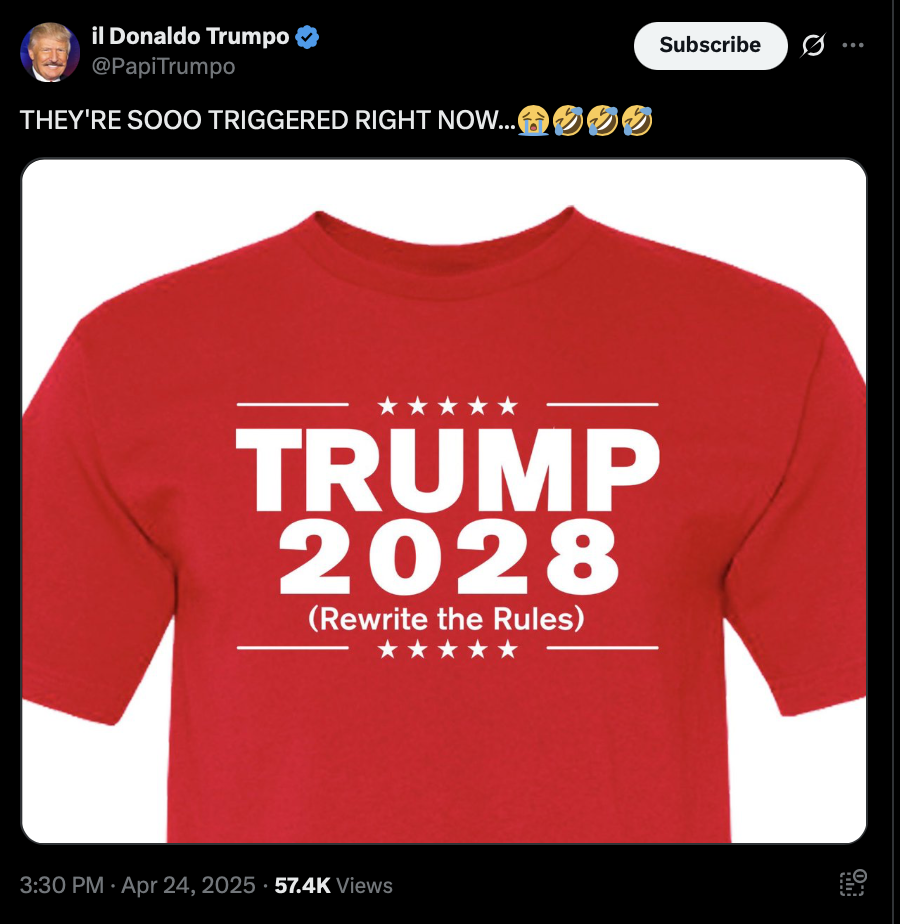
Task: Select the THEY'RE SOOO TRIGGERED post text
Action: pos(268,120)
